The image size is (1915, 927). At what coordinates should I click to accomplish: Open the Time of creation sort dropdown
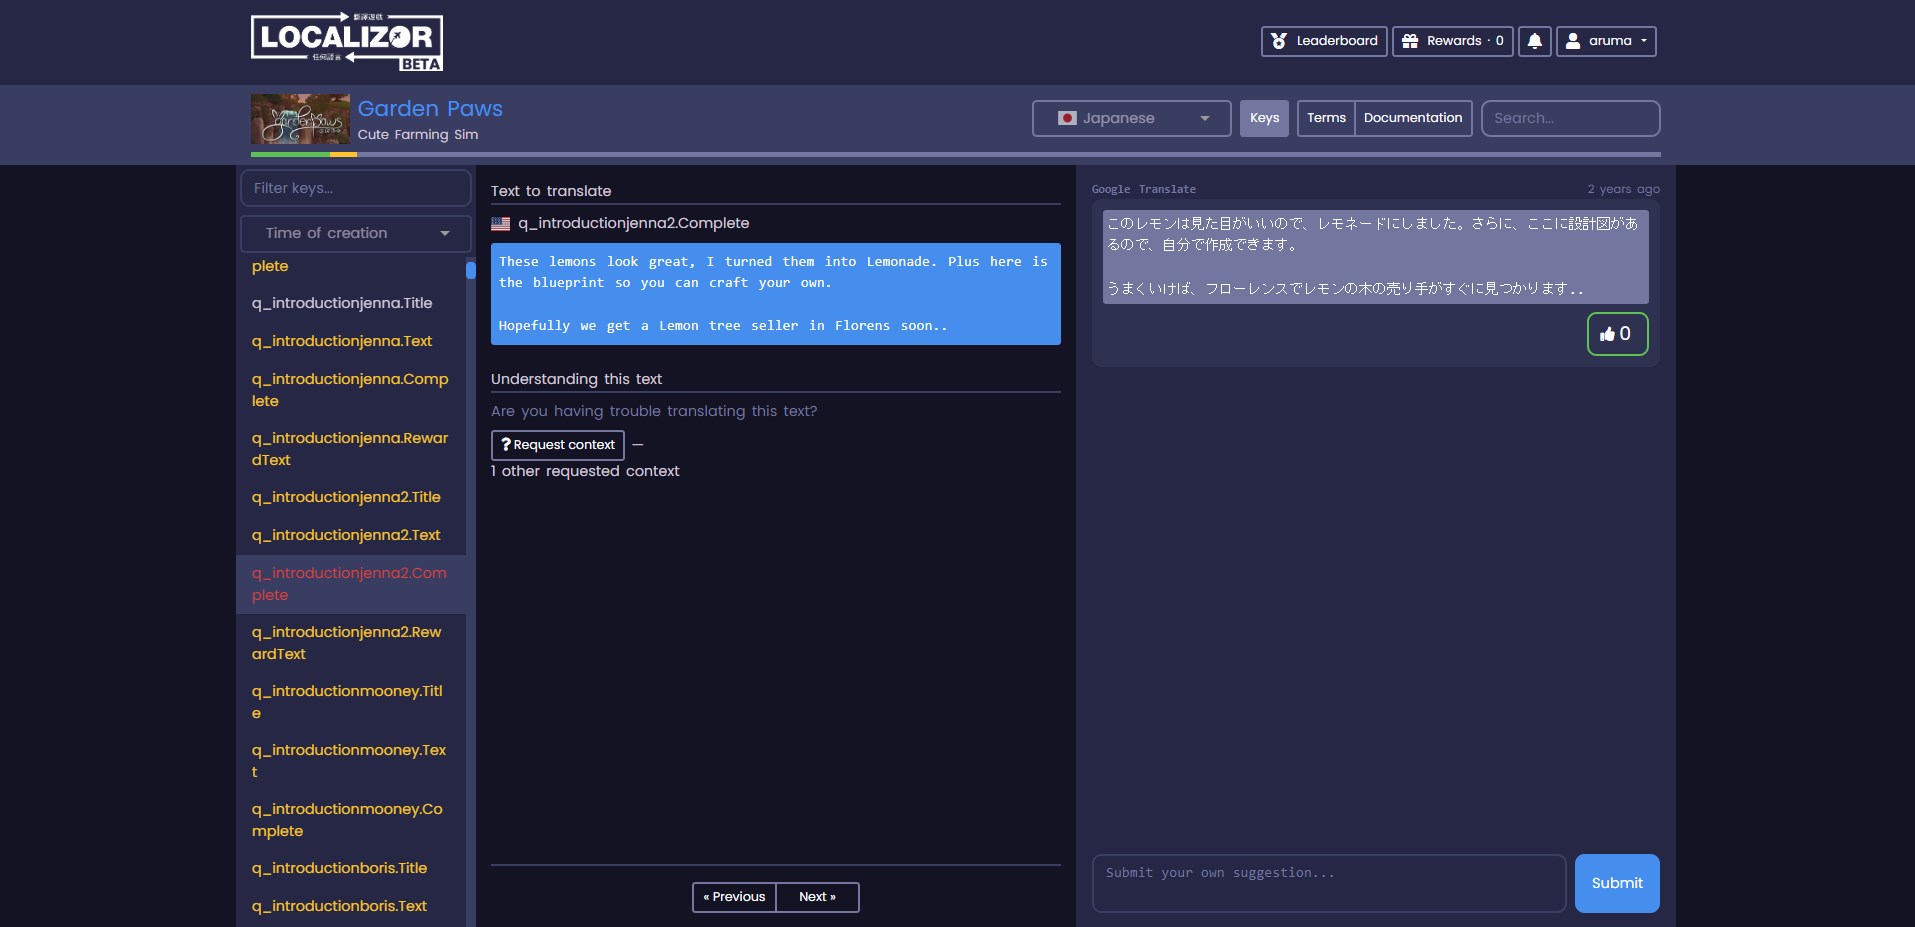click(355, 233)
